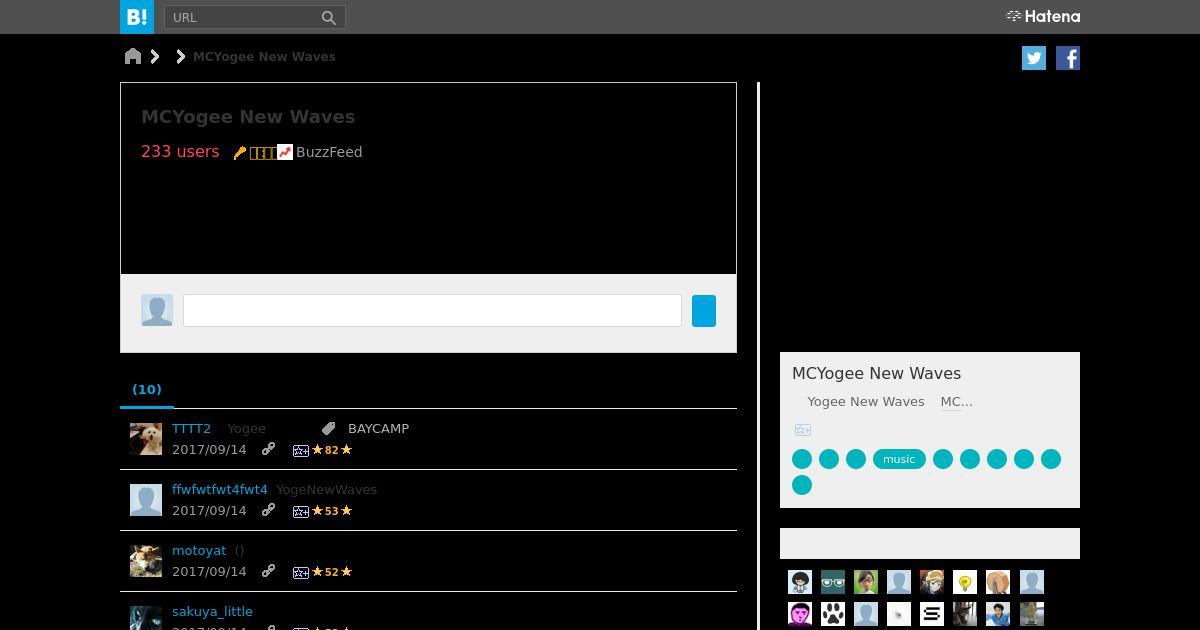Screen dimensions: 1200x630
Task: Click the paw print avatar in sidebar
Action: pos(833,614)
